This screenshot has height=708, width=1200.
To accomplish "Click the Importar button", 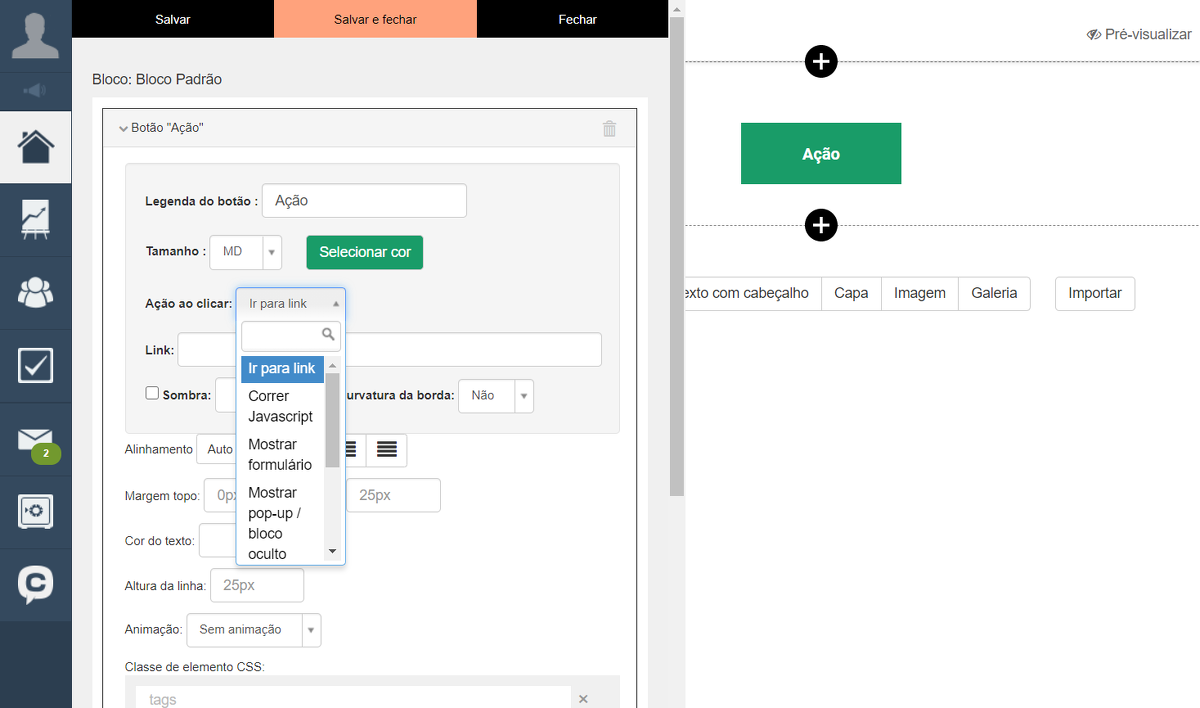I will 1094,293.
